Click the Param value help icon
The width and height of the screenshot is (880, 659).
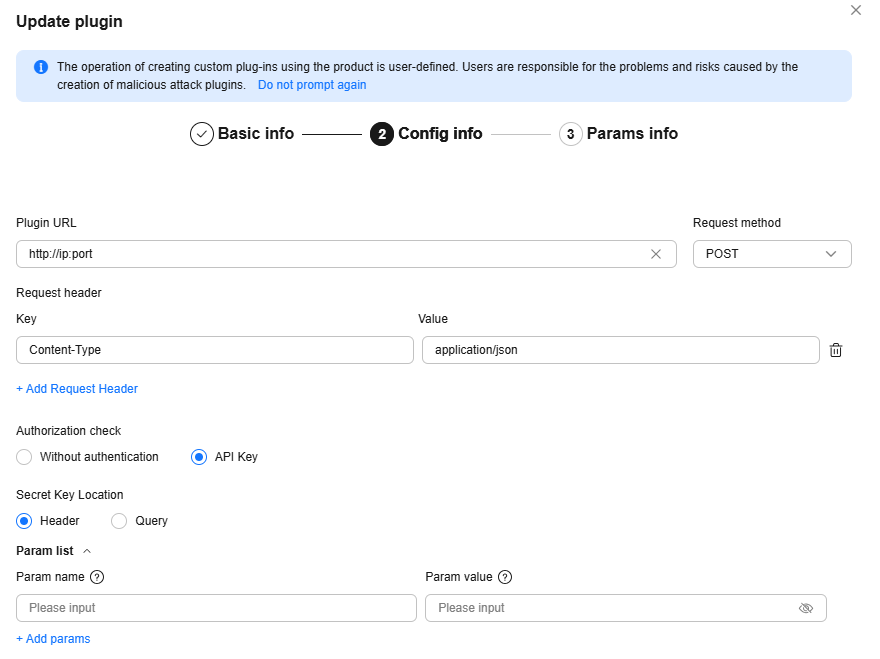[x=505, y=577]
